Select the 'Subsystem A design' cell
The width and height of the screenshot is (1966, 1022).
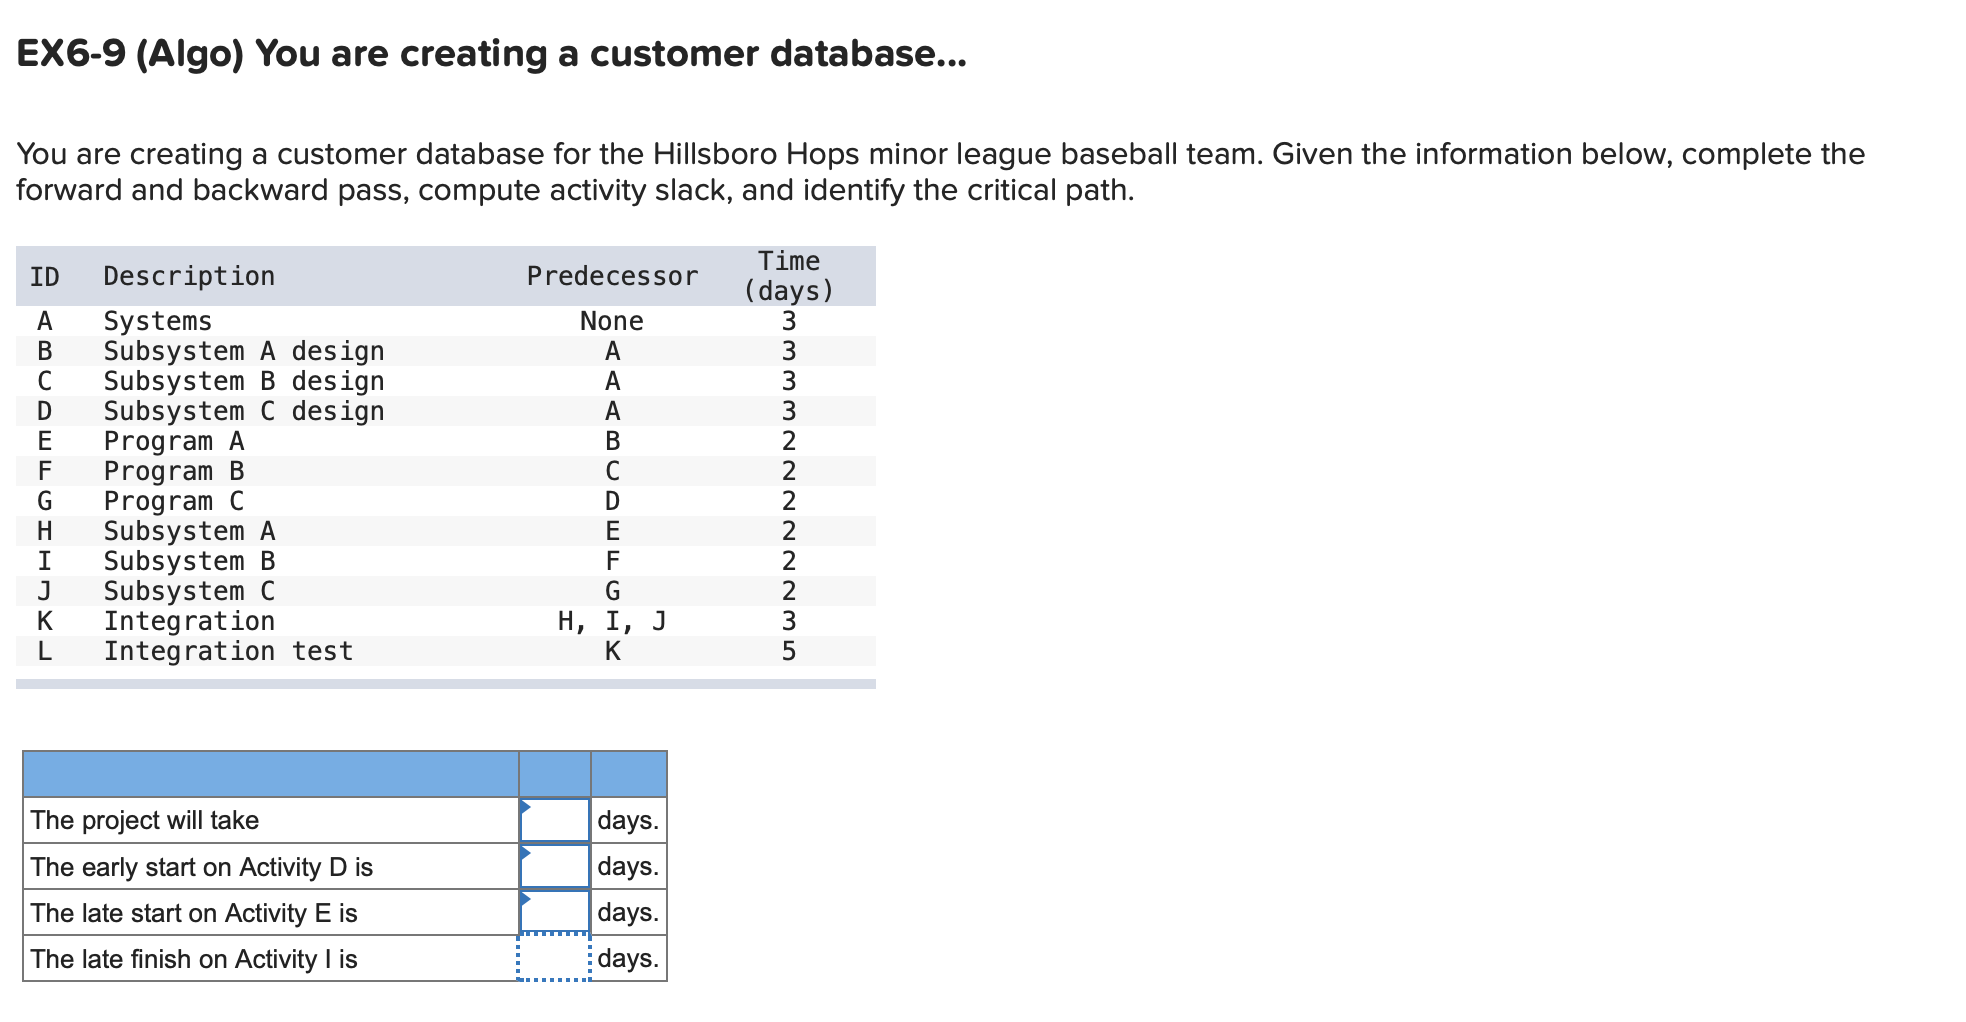click(x=244, y=350)
